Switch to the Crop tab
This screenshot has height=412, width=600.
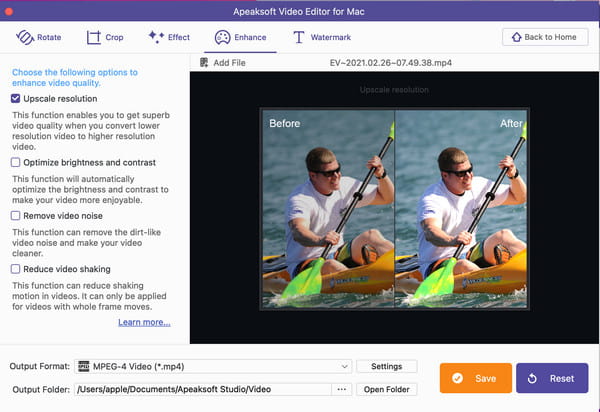(105, 37)
